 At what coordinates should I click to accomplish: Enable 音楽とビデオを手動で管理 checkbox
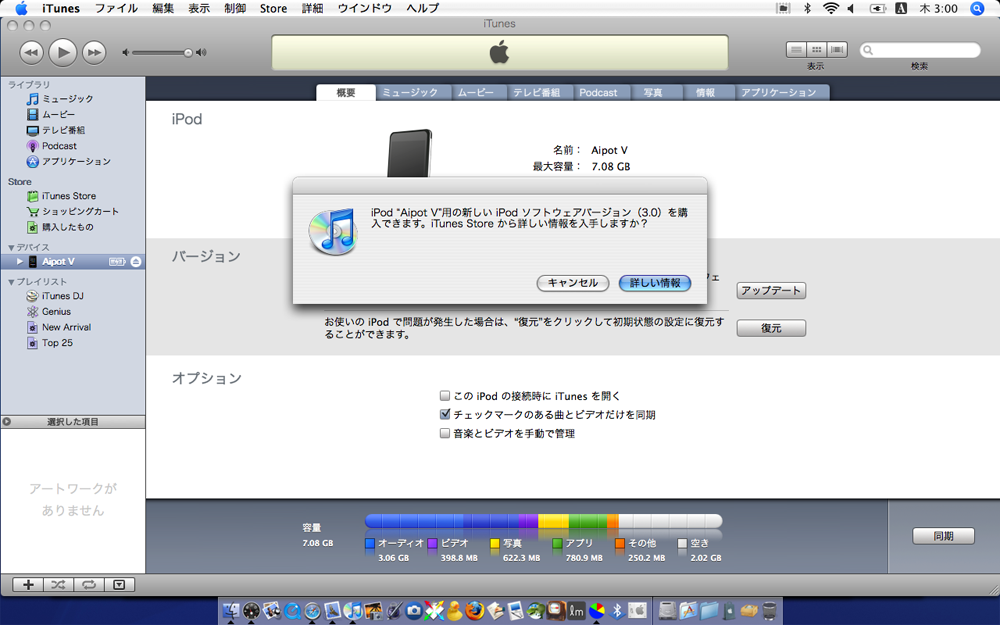click(x=445, y=434)
